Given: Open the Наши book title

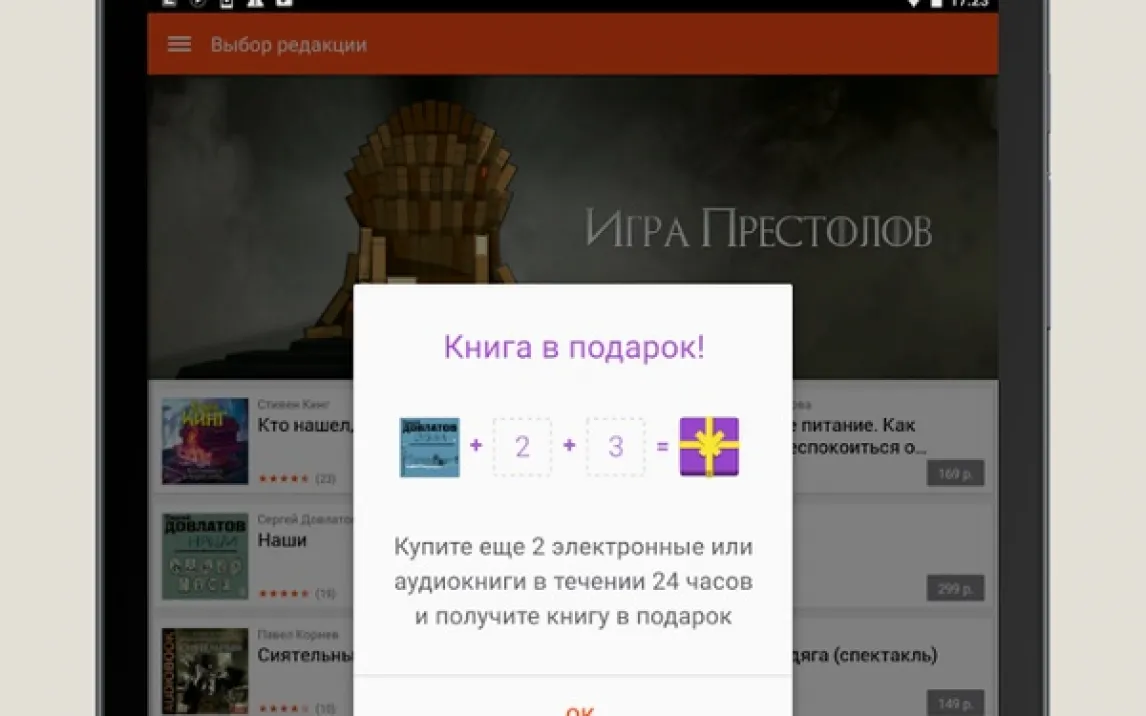Looking at the screenshot, I should [282, 540].
